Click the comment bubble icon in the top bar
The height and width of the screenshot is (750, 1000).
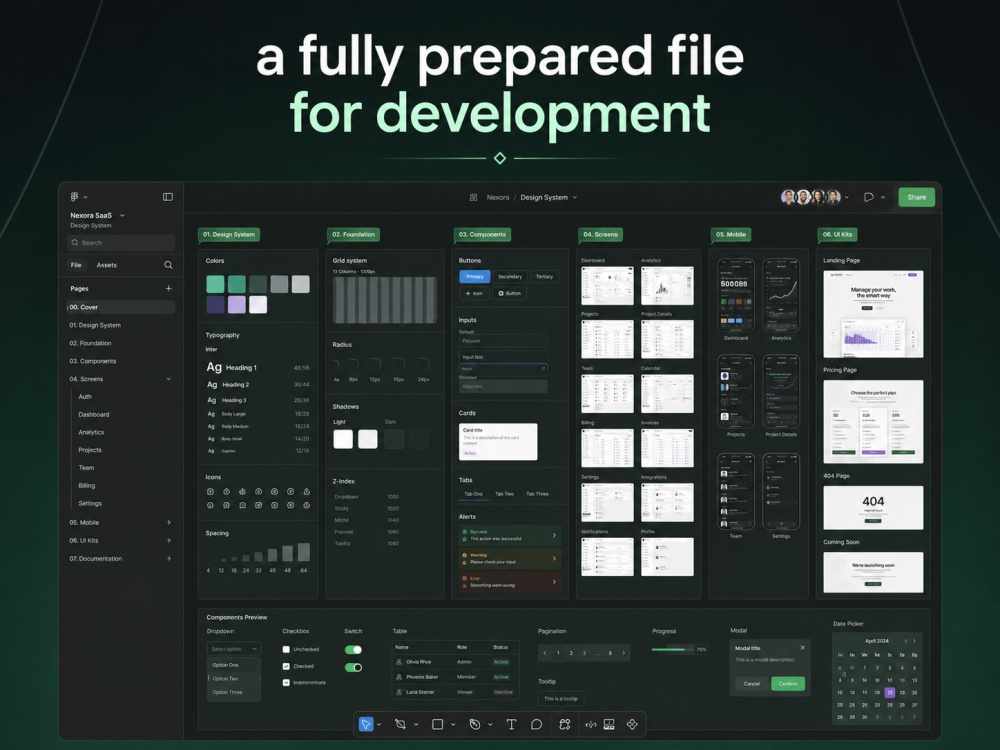(x=869, y=197)
